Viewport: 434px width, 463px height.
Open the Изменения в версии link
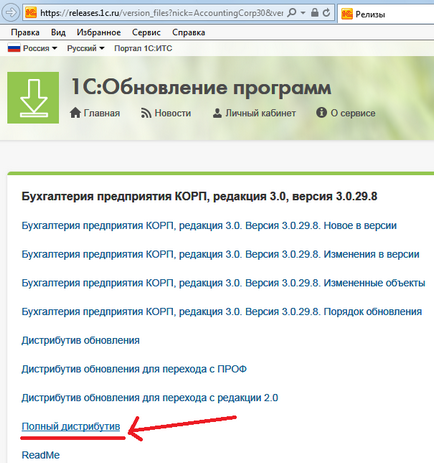[220, 254]
